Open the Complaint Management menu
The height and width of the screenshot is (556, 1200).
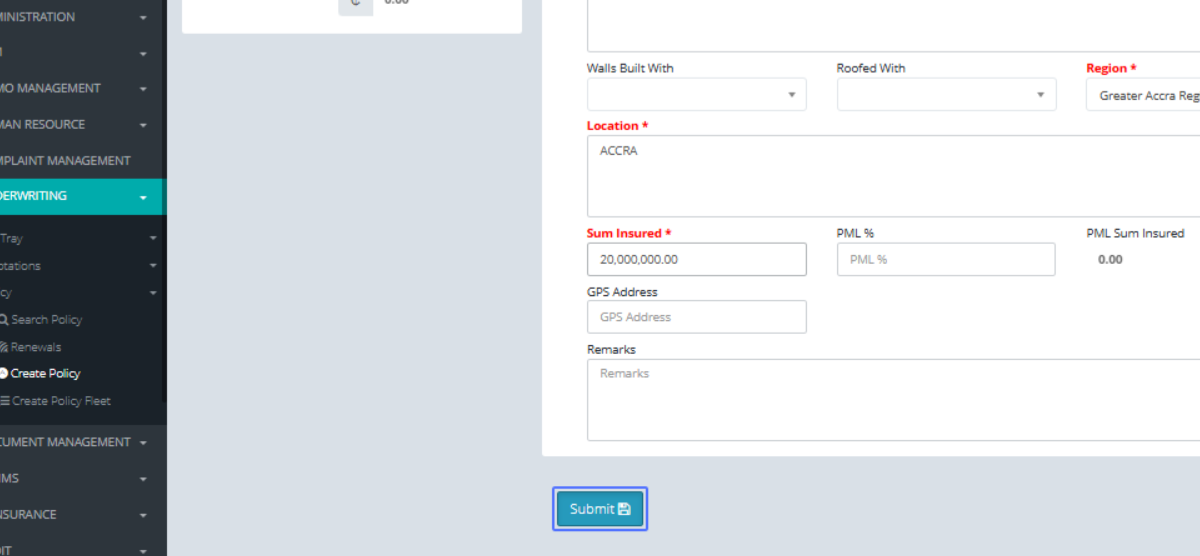[x=70, y=160]
